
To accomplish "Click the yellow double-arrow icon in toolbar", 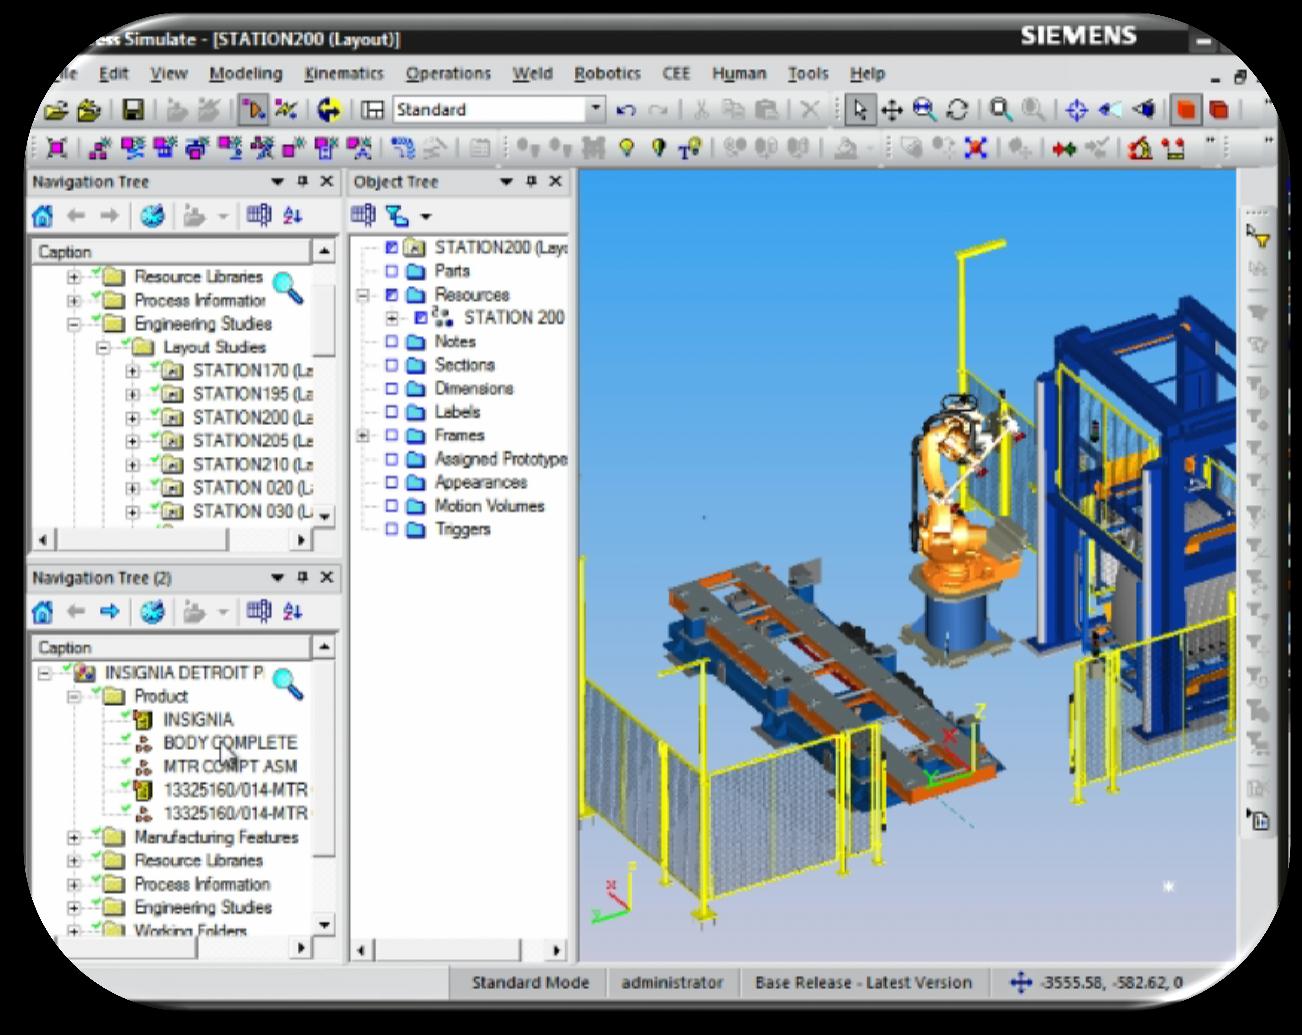I will click(329, 109).
